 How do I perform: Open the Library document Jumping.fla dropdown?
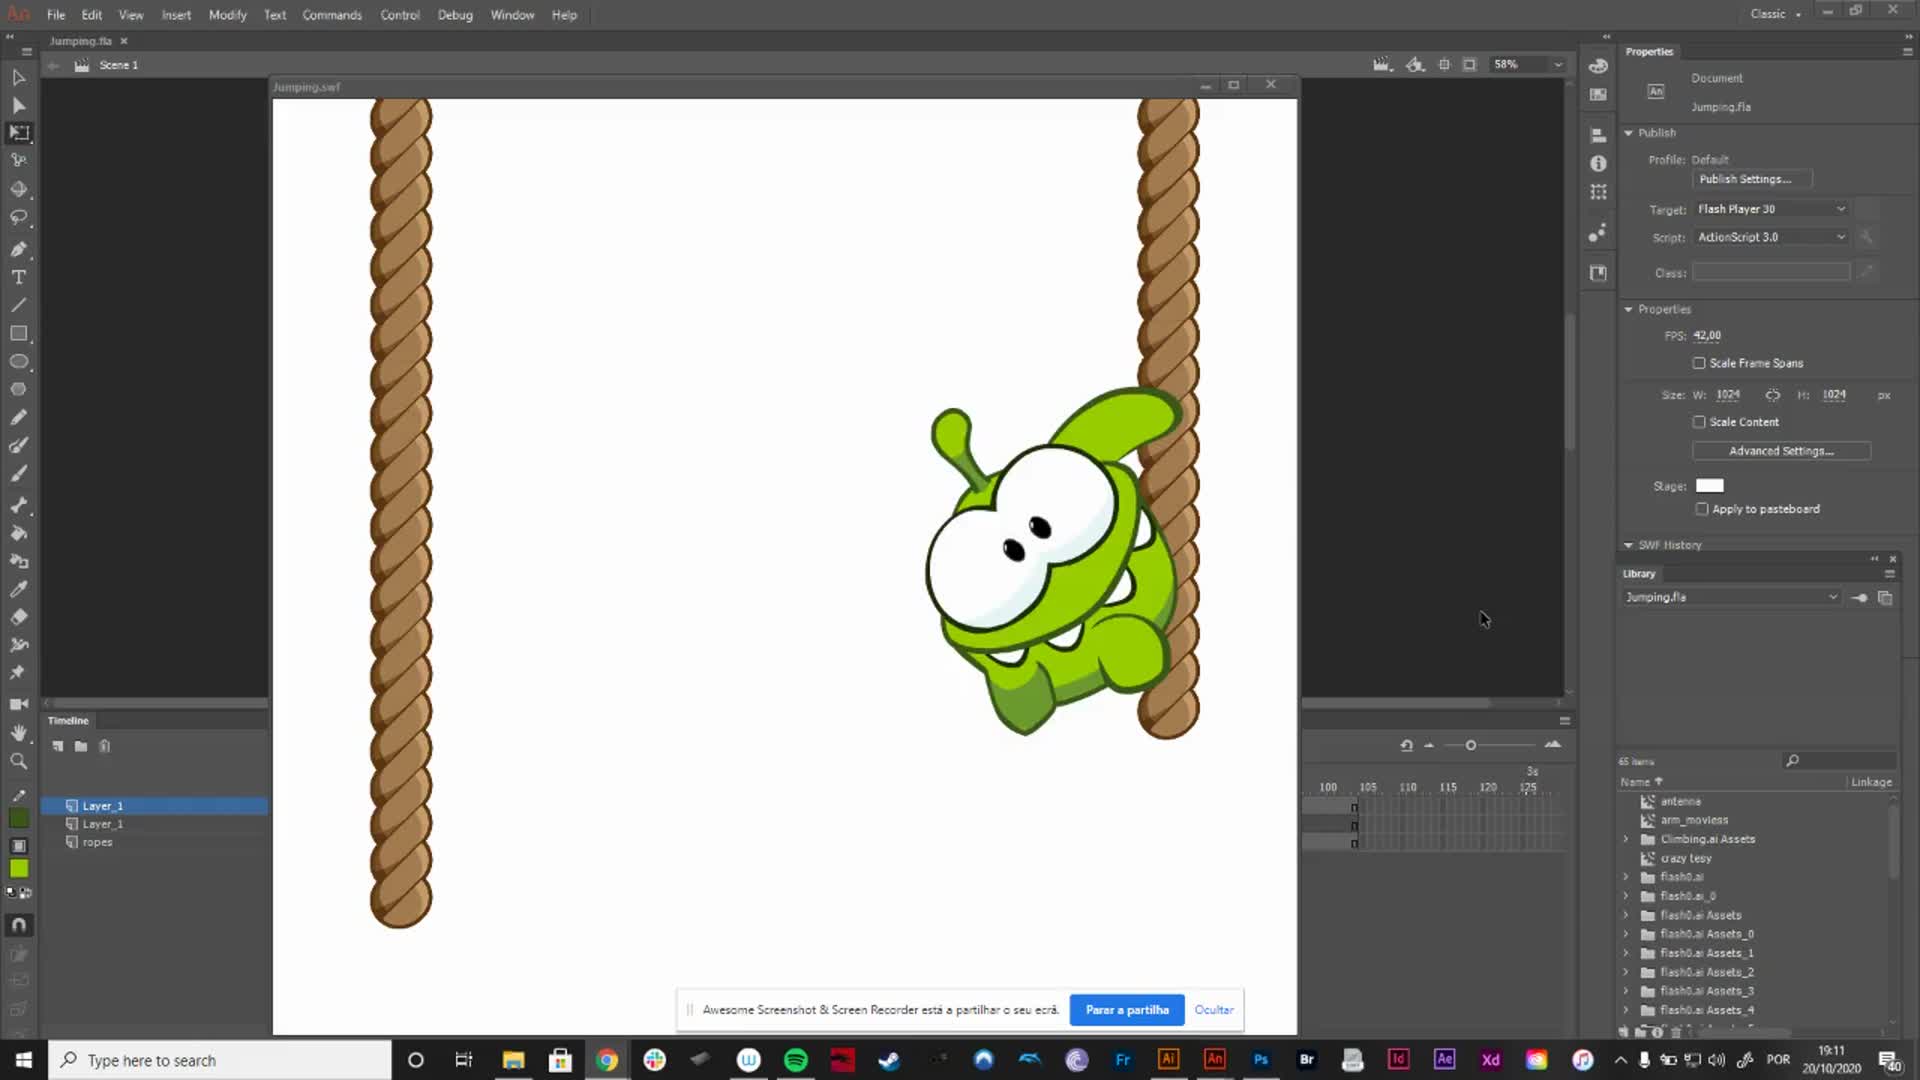click(1731, 597)
